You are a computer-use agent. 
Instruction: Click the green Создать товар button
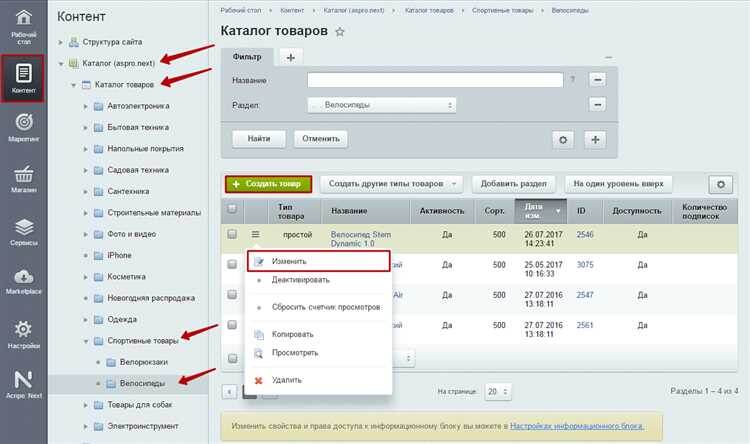coord(268,184)
